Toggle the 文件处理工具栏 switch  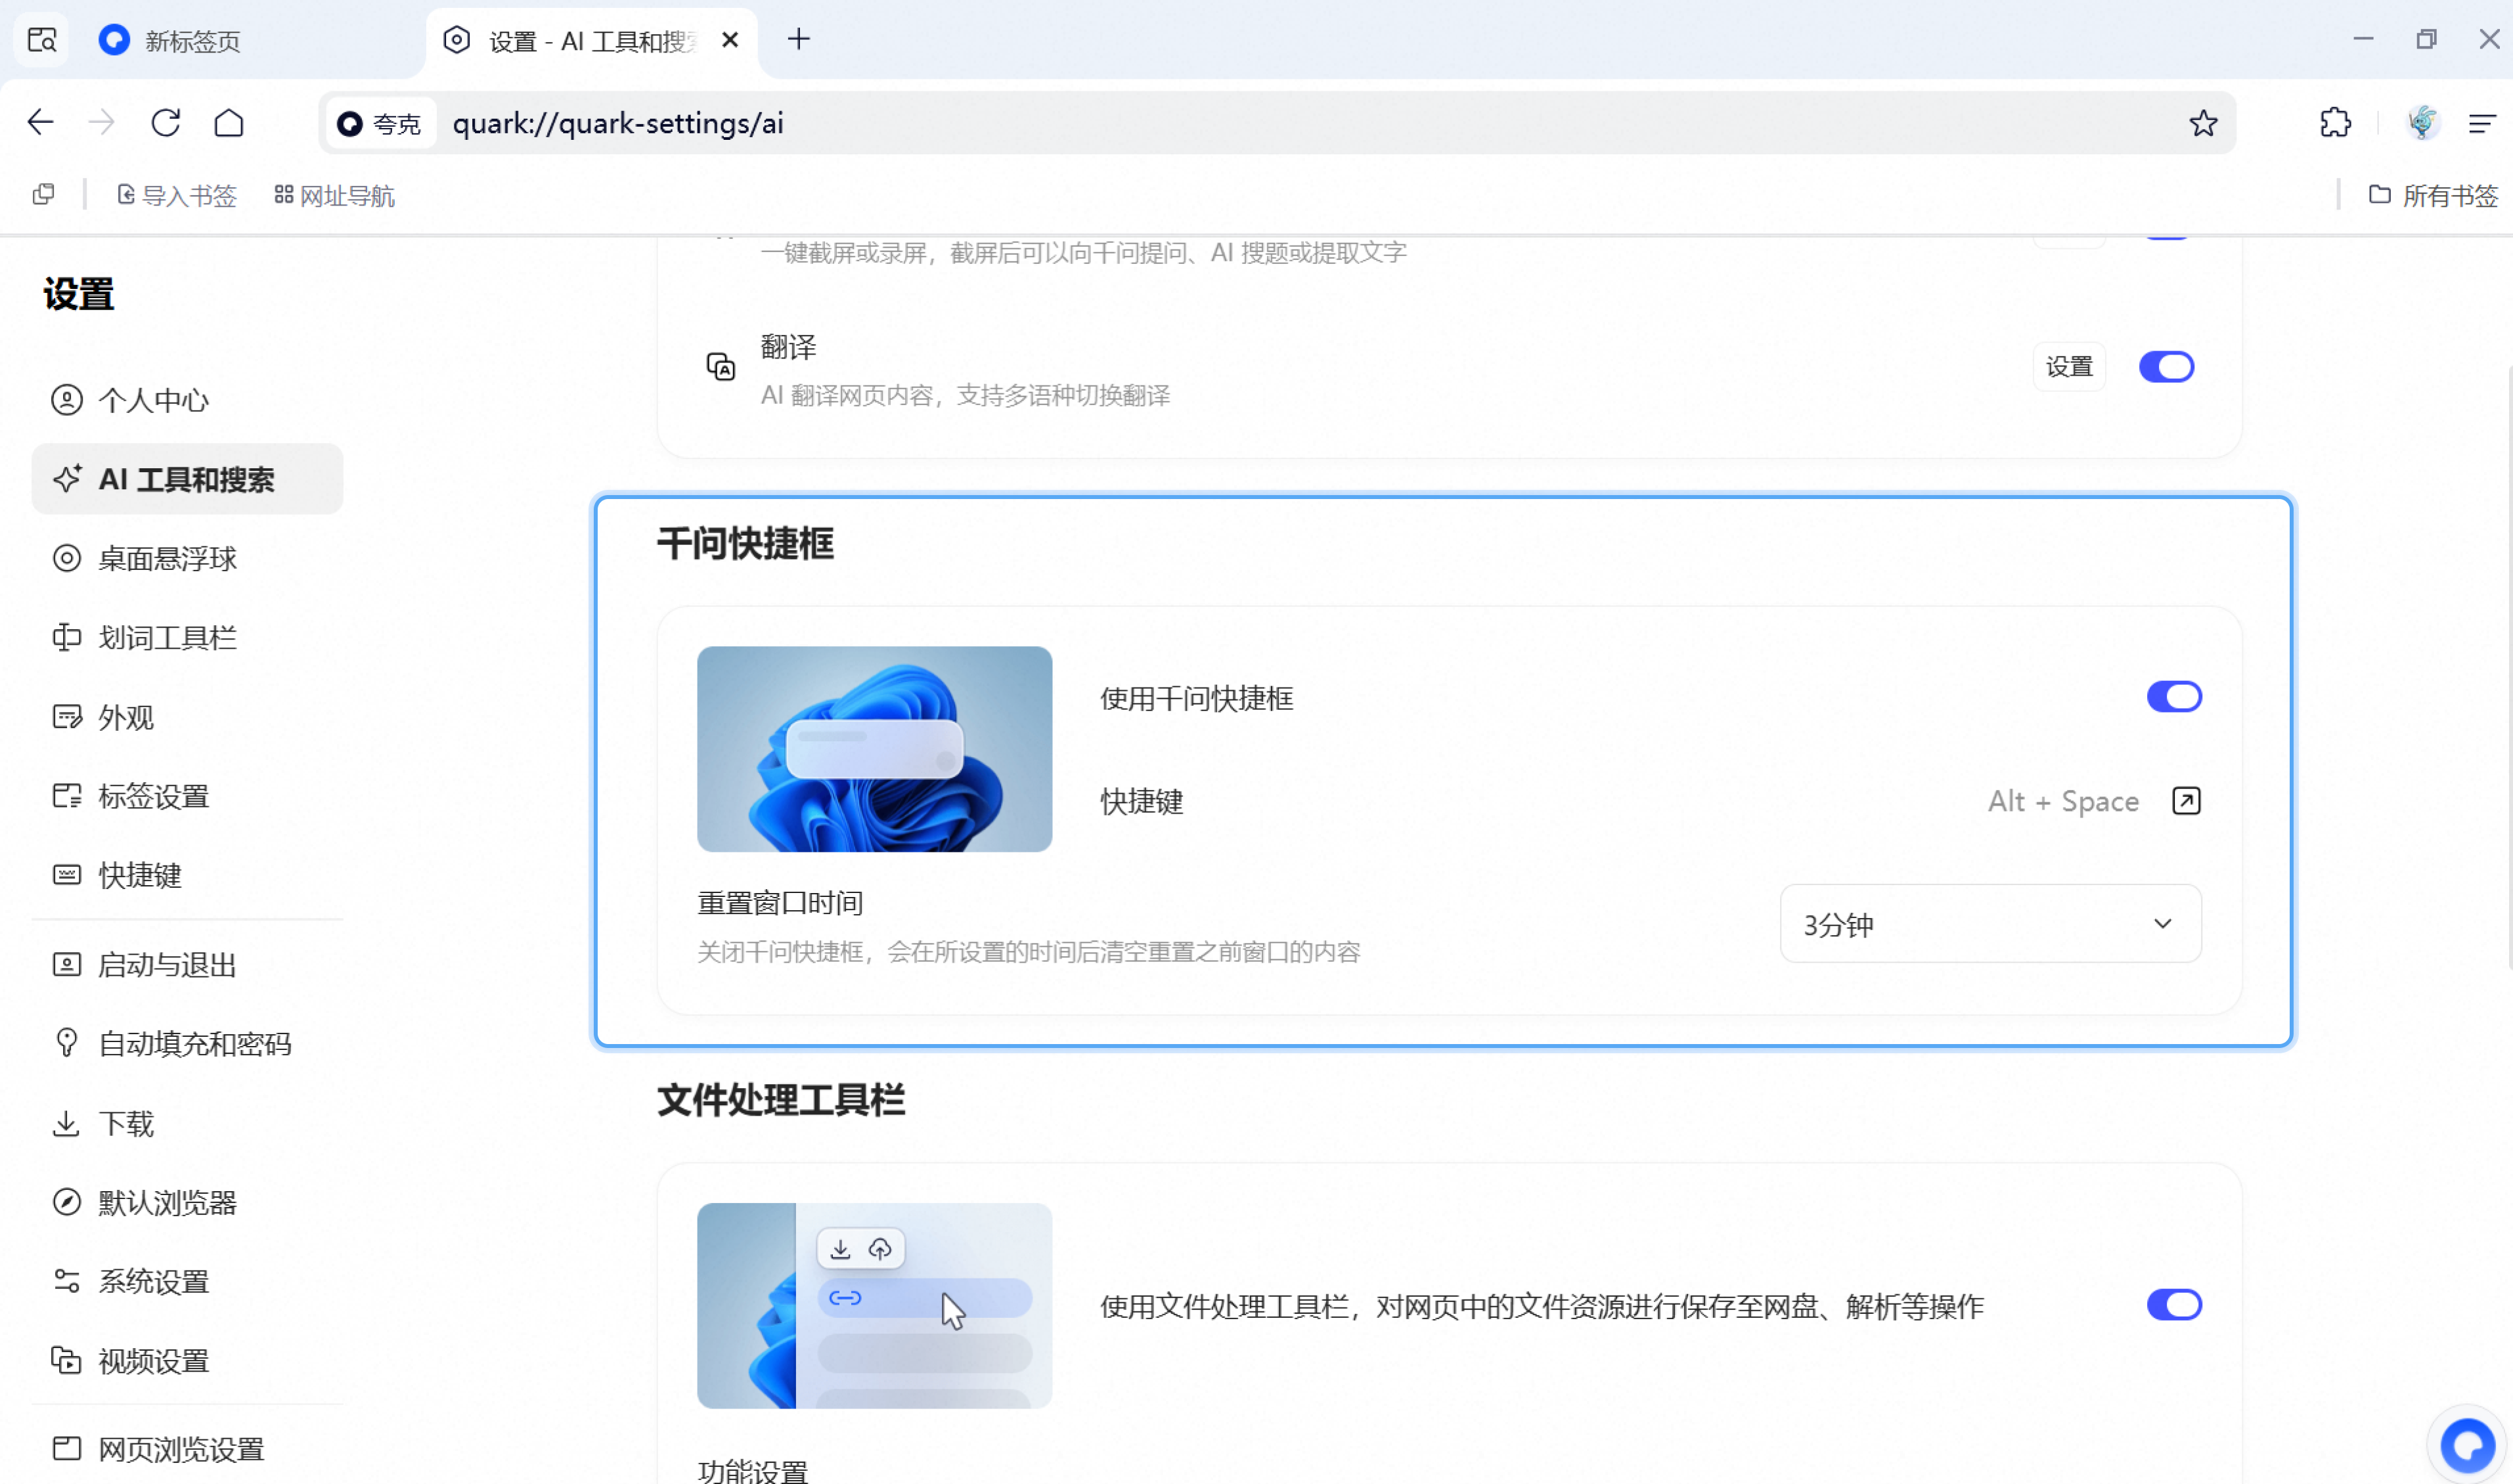click(2174, 1305)
